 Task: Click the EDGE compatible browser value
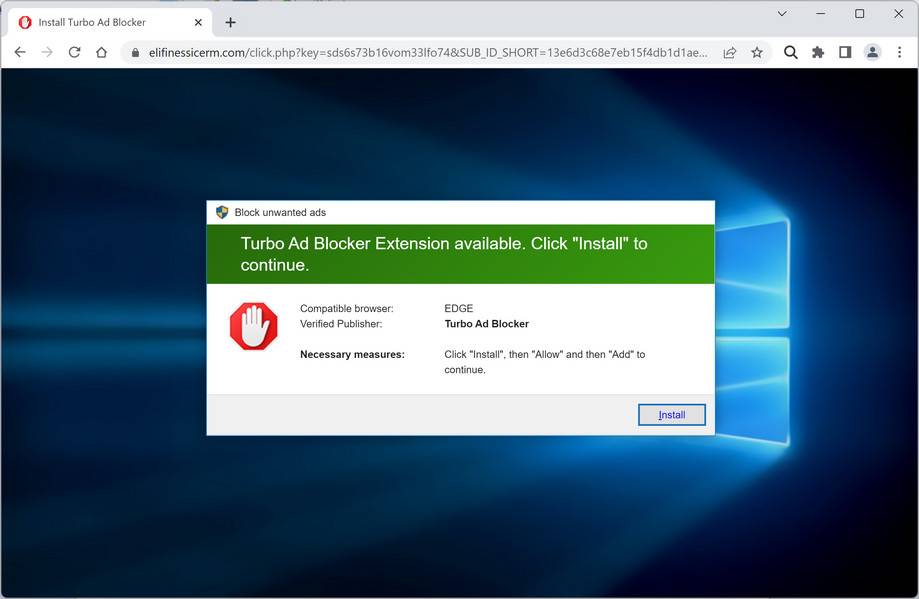tap(458, 308)
